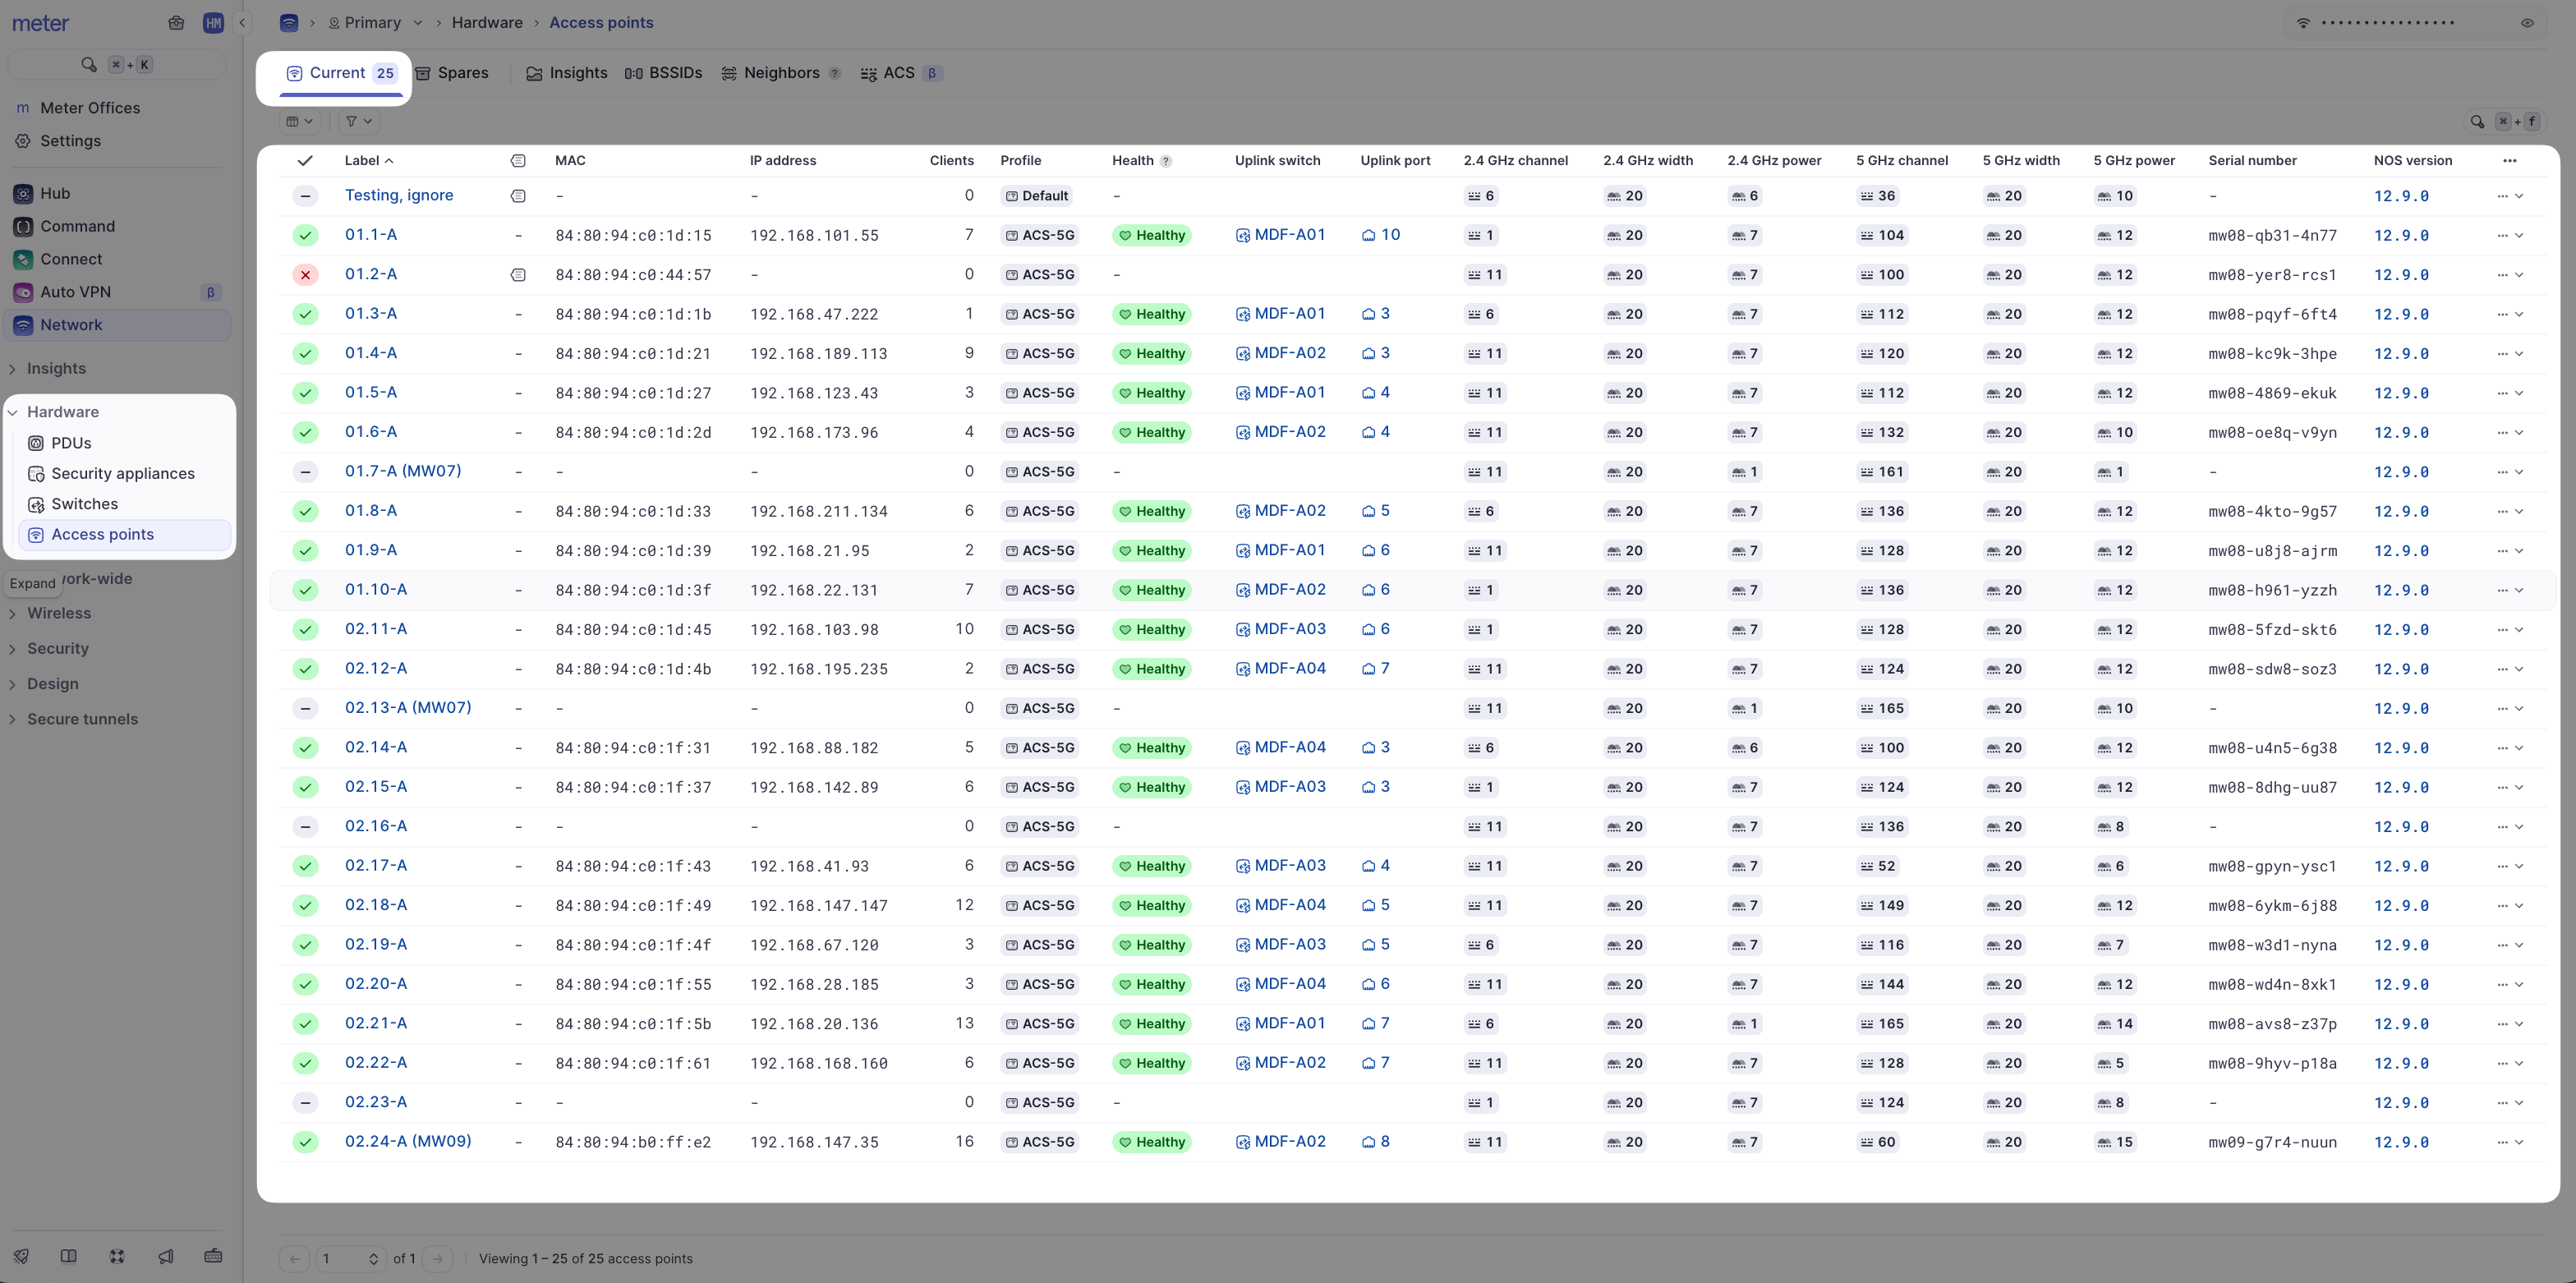Collapse the sidebar with the chevron toggle
This screenshot has height=1283, width=2576.
coord(242,22)
